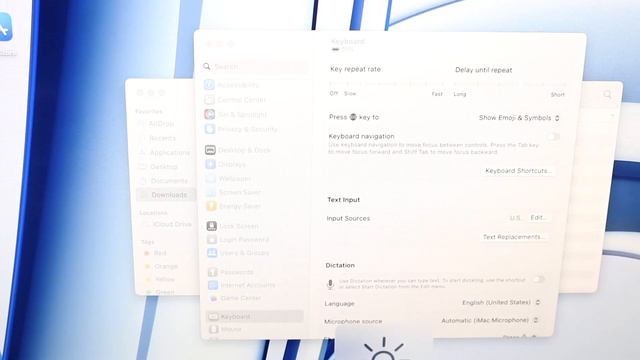Viewport: 640px width, 360px height.
Task: Open Energy Saver icon in sidebar
Action: pyautogui.click(x=211, y=206)
